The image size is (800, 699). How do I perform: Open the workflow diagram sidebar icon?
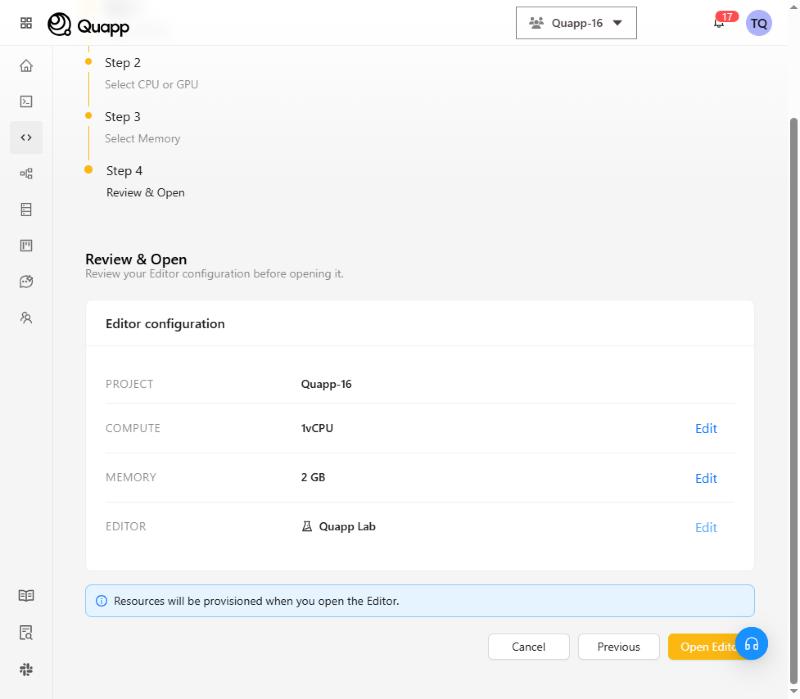tap(26, 173)
